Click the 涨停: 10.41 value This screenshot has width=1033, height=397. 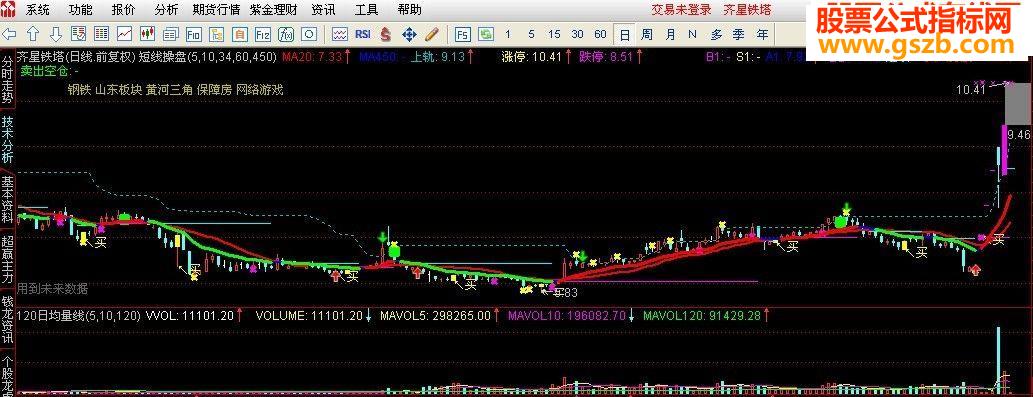[532, 57]
